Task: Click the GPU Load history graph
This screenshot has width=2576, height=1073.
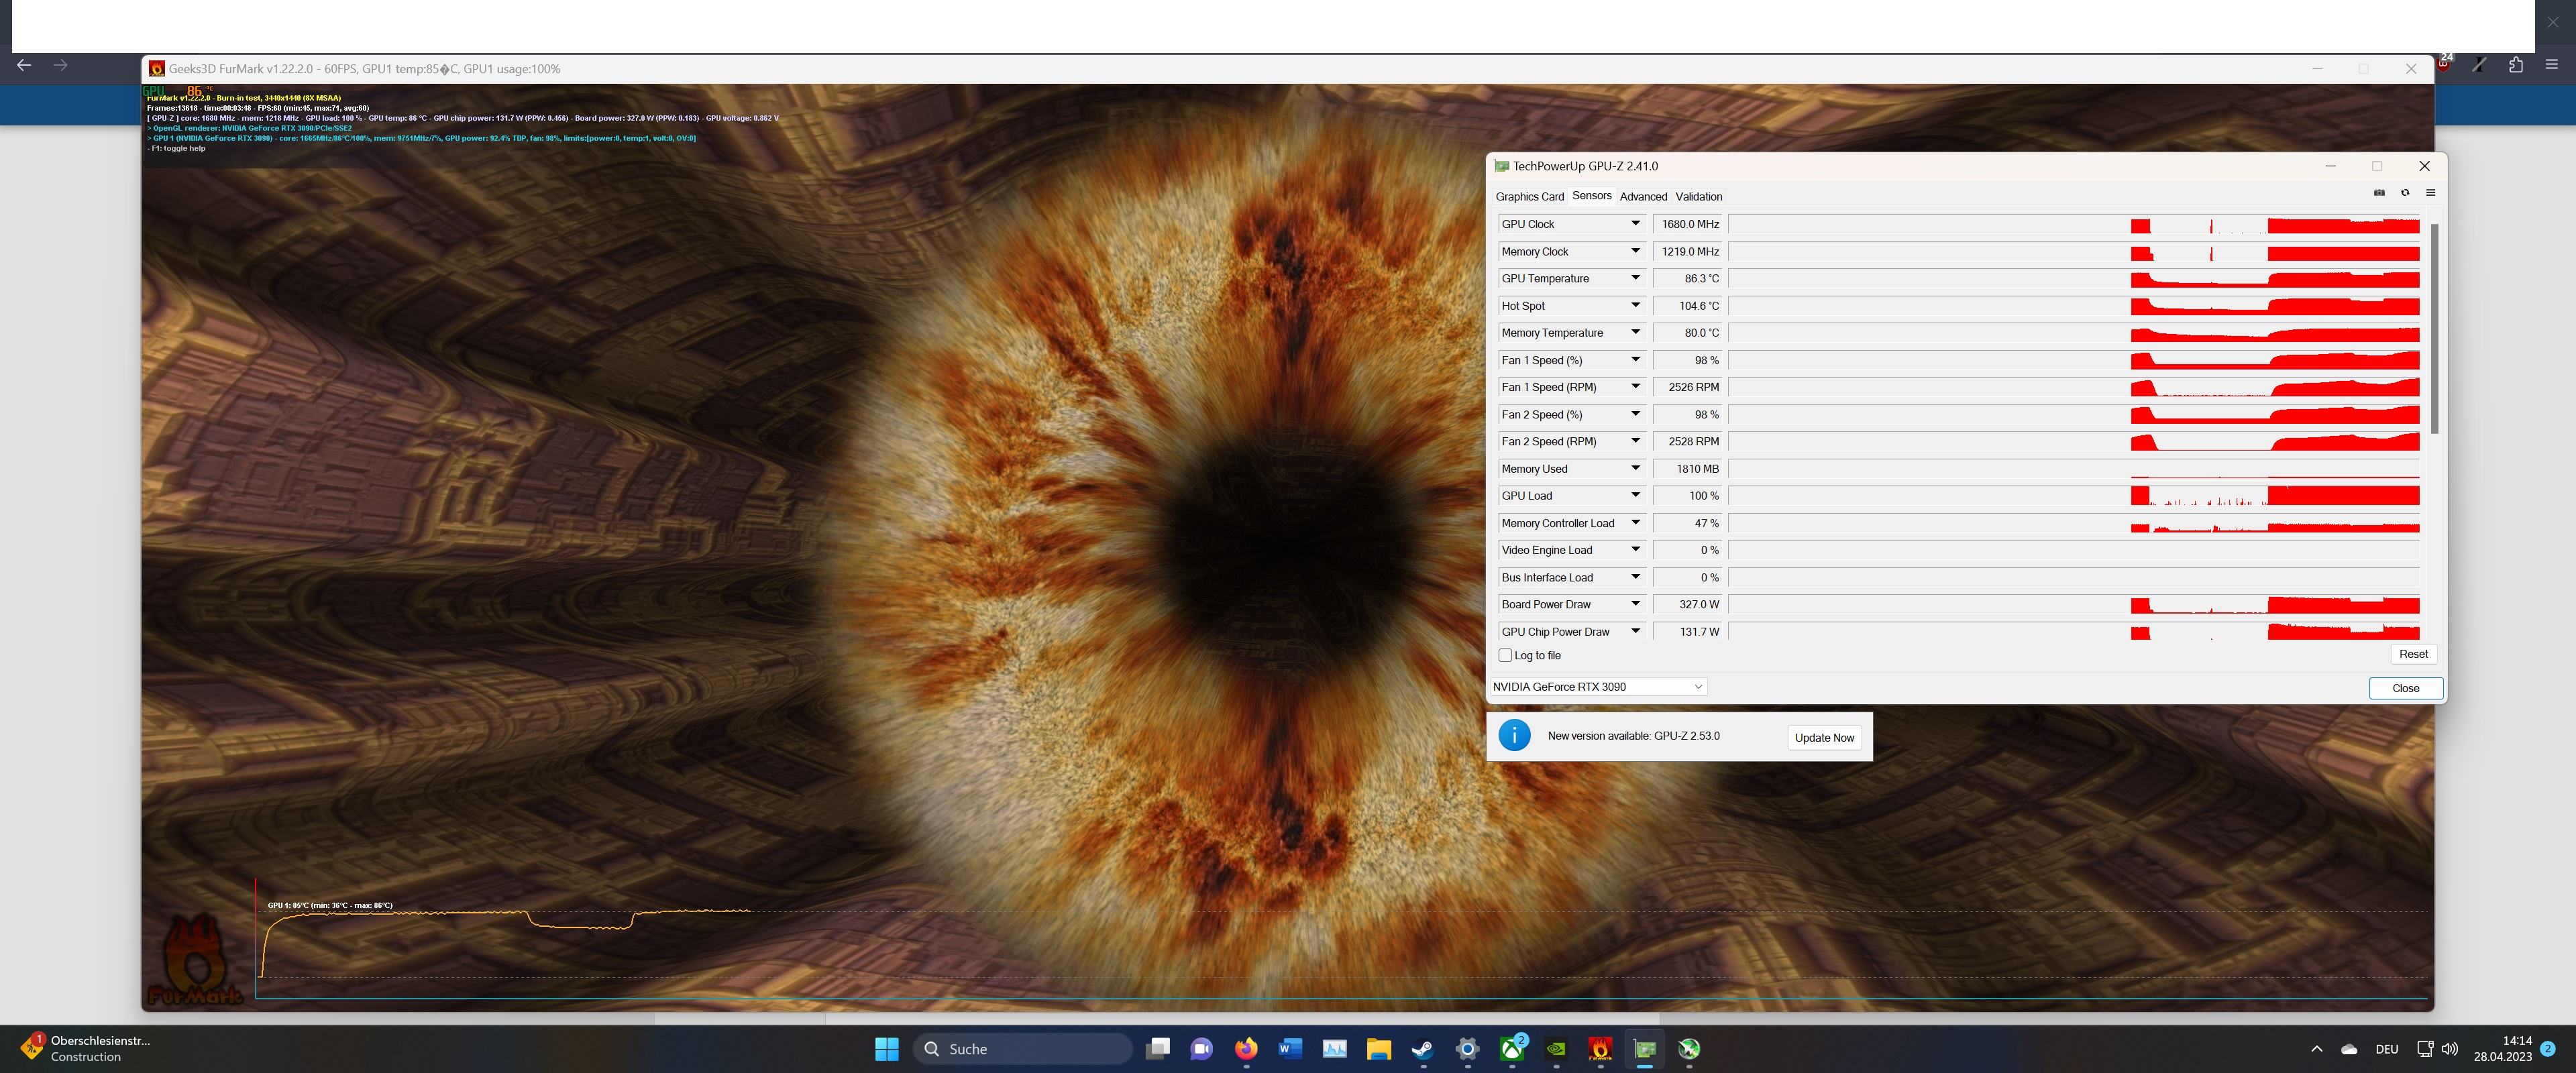Action: (x=2074, y=495)
